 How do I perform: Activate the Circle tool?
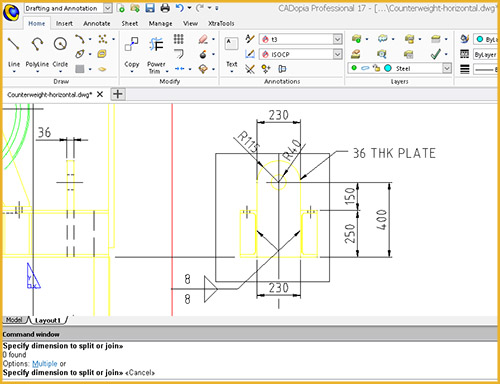pos(60,51)
